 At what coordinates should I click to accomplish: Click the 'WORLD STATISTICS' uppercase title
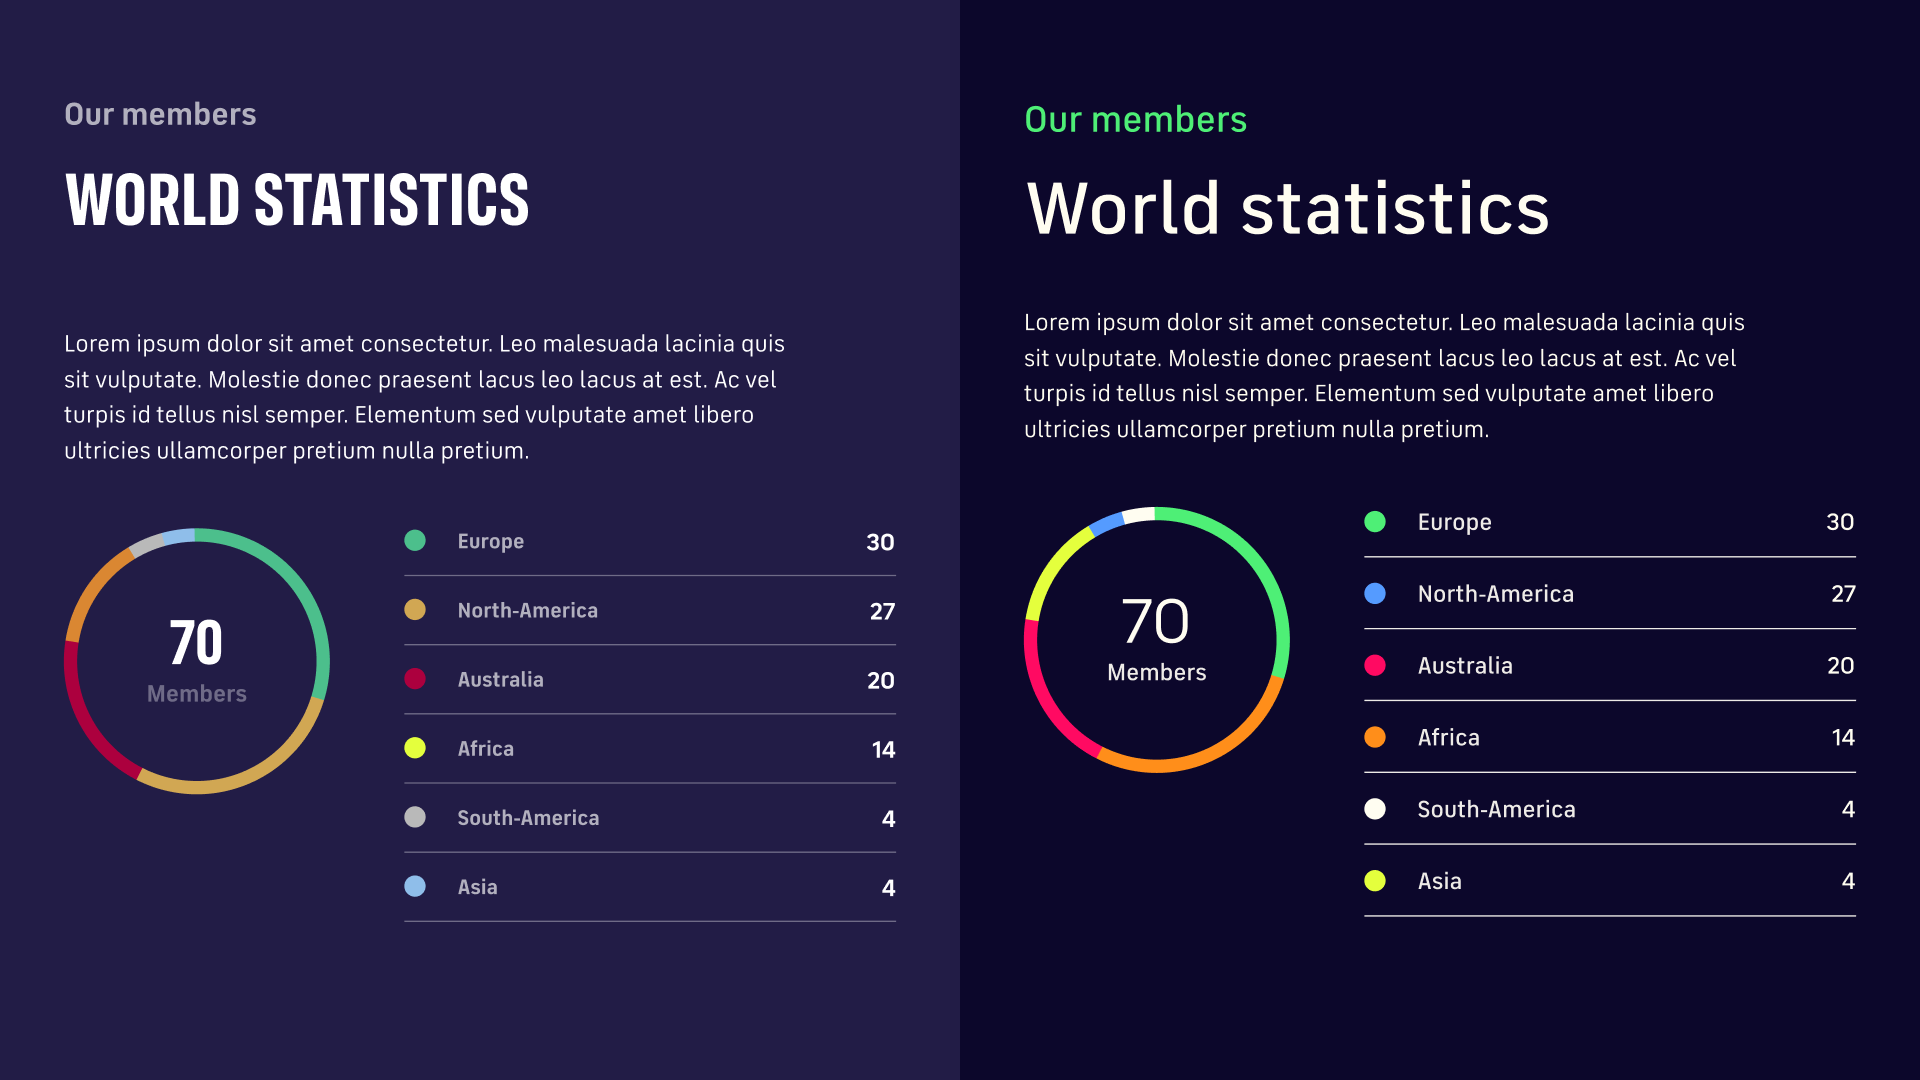[297, 200]
